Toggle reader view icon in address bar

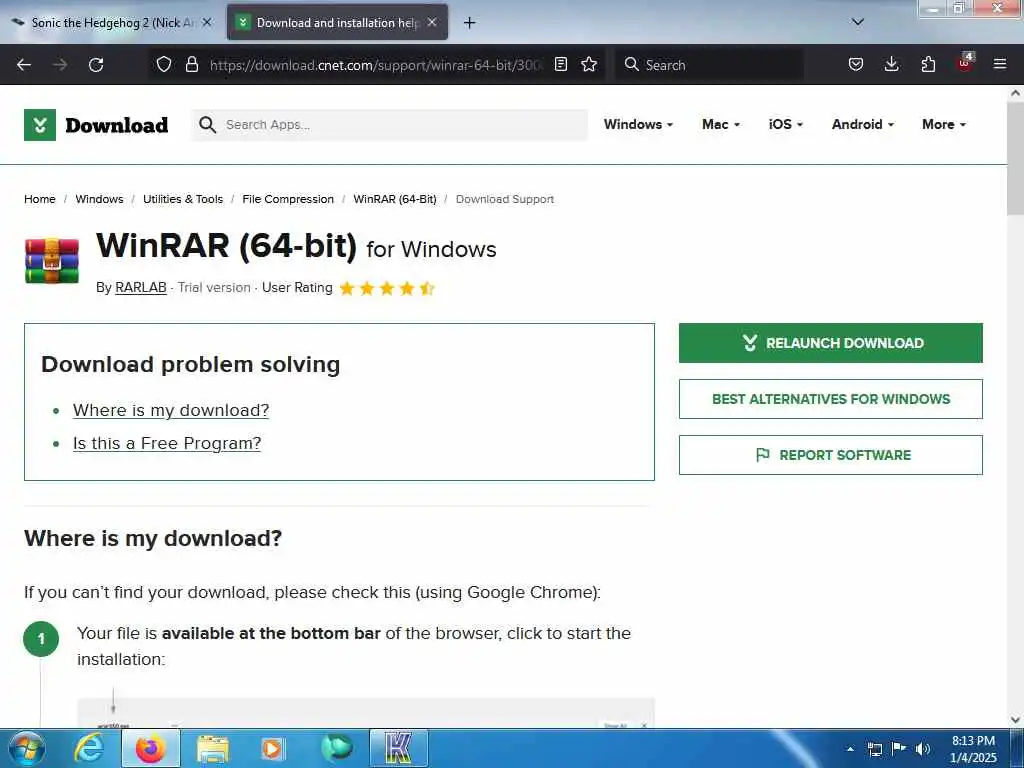click(x=560, y=64)
